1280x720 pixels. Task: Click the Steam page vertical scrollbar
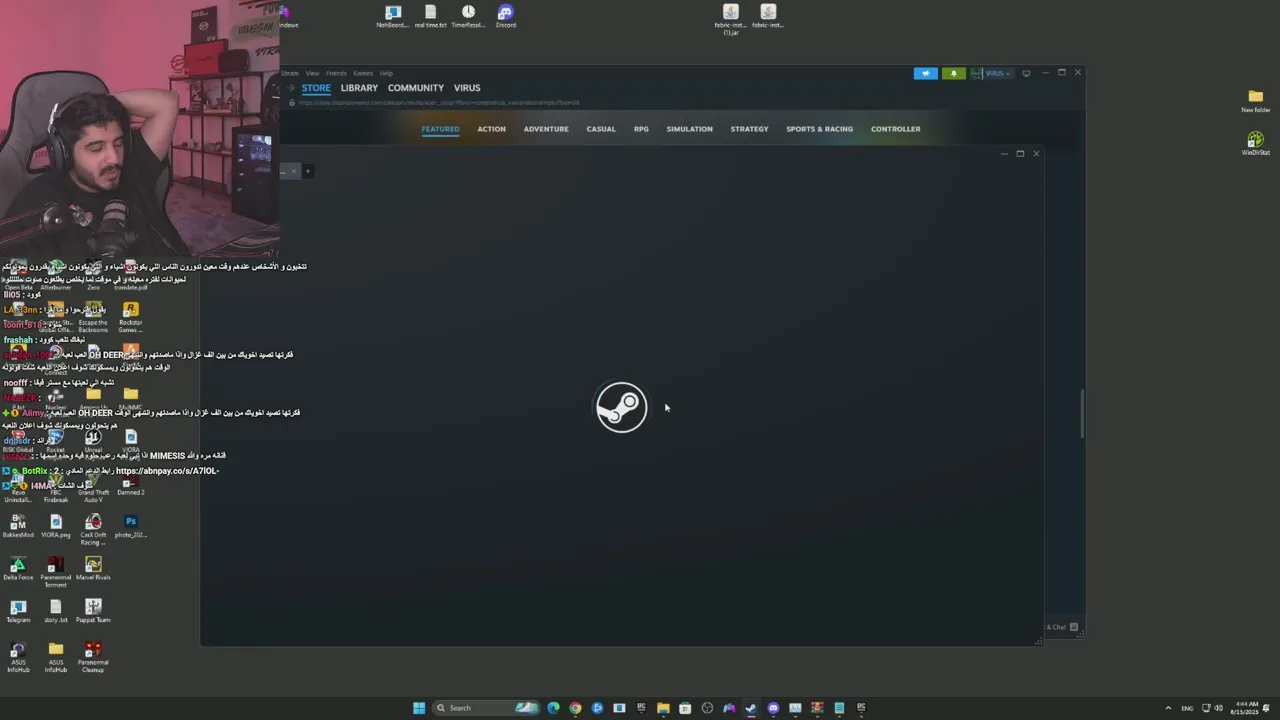(1082, 413)
